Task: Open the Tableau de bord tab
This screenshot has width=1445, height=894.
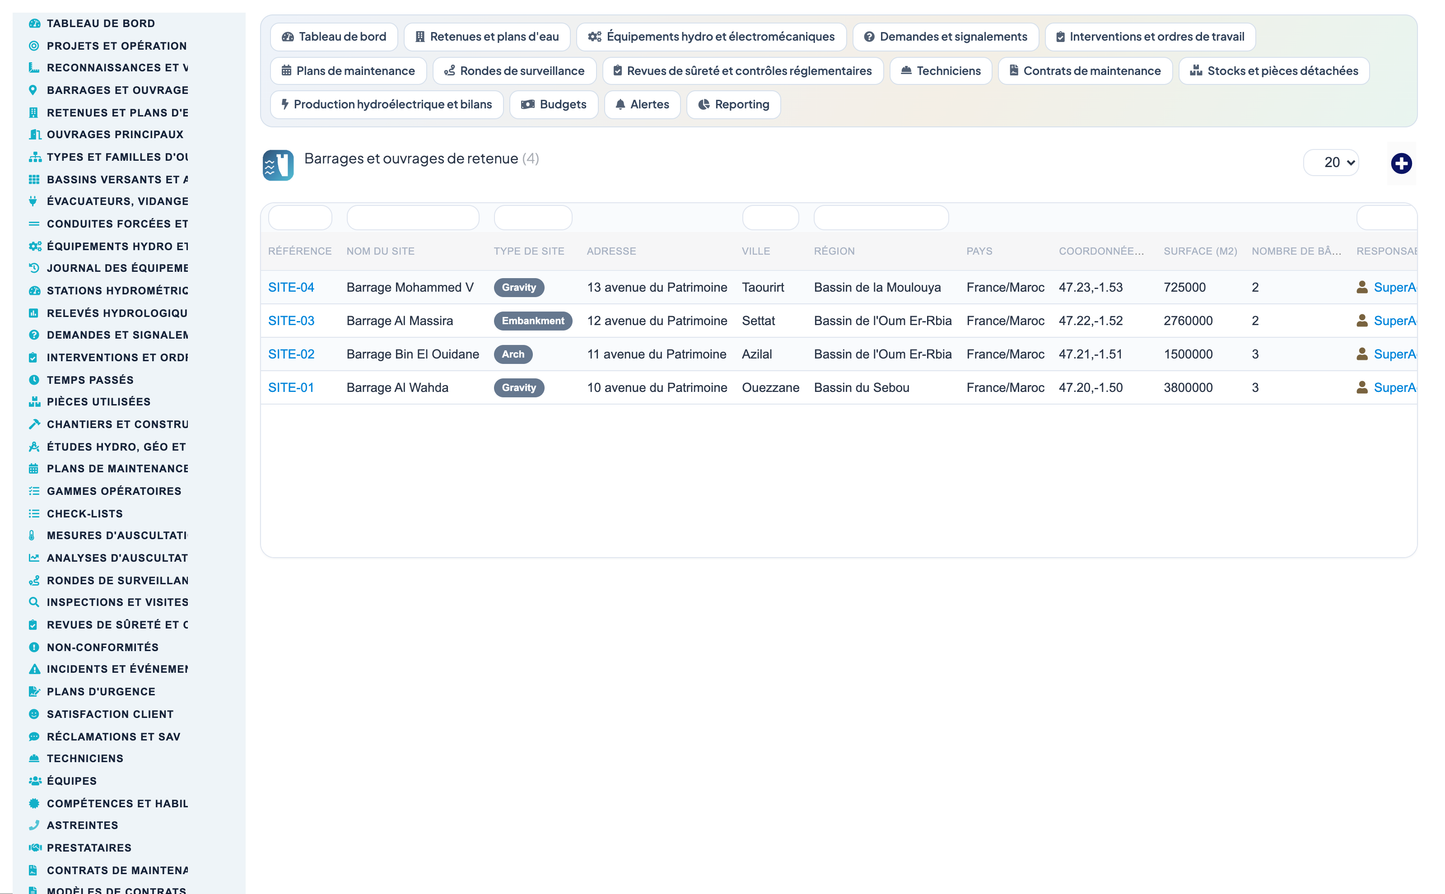Action: click(334, 37)
